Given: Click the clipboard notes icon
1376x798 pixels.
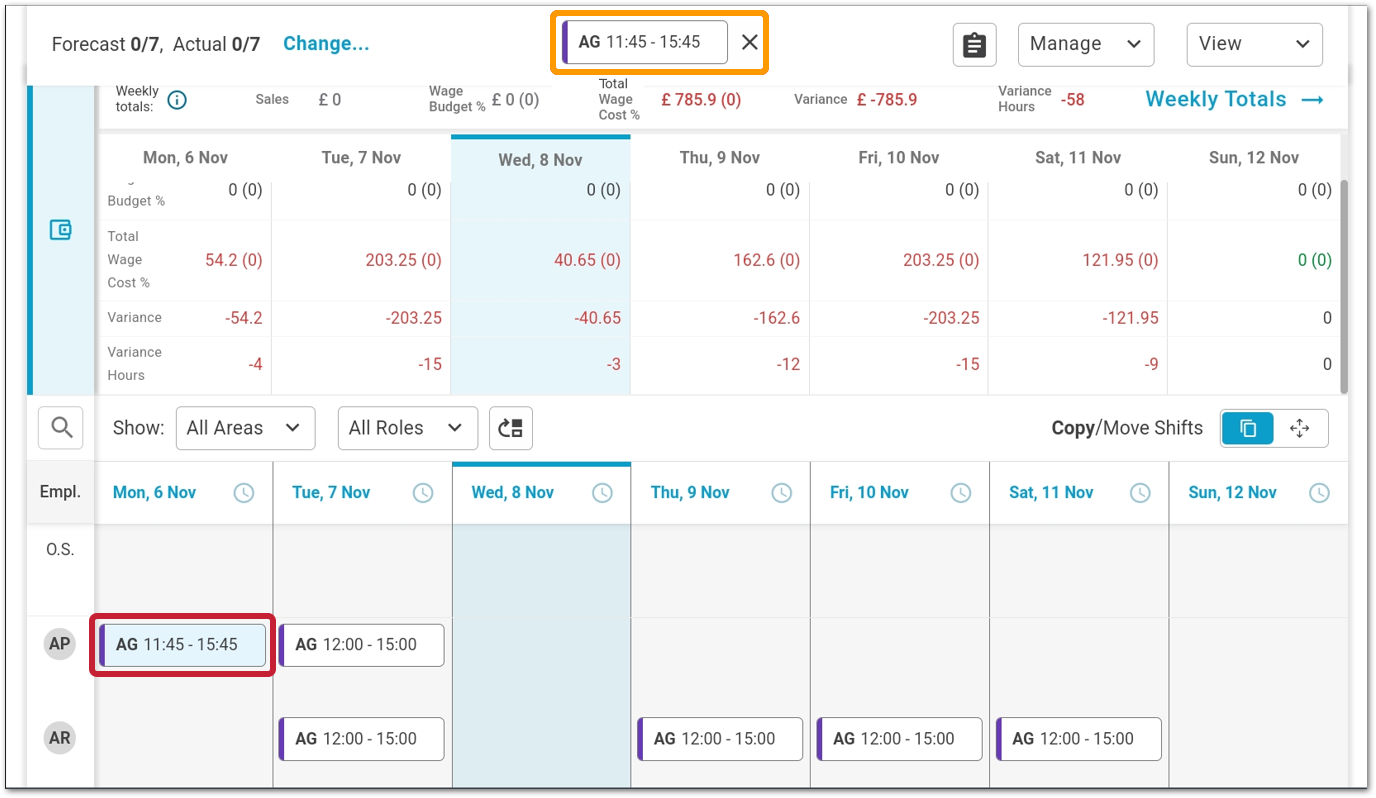Looking at the screenshot, I should [974, 45].
